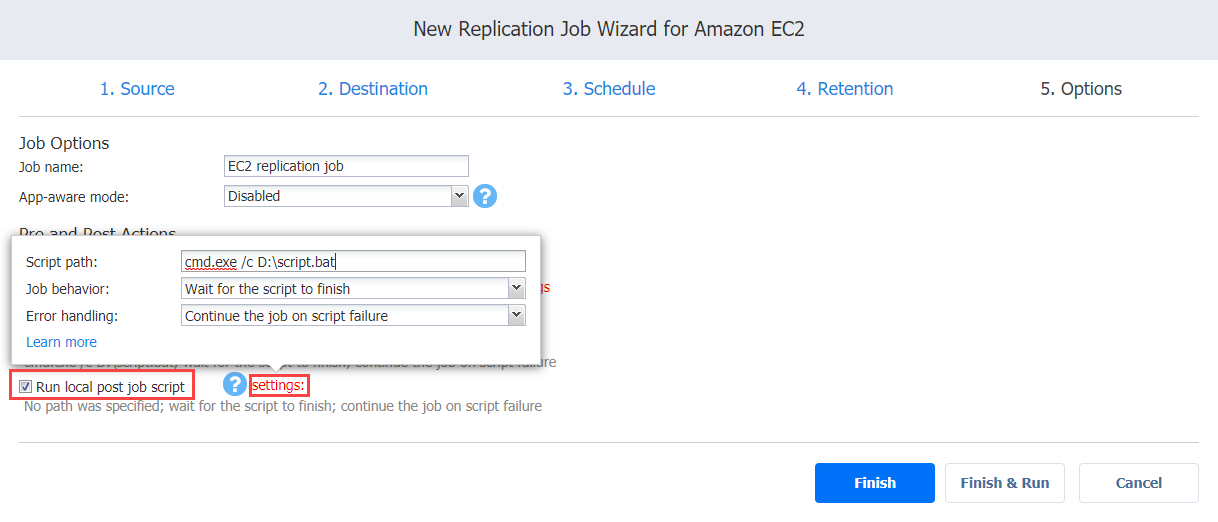Expand the App-aware mode dropdown
1218x522 pixels.
coord(346,196)
